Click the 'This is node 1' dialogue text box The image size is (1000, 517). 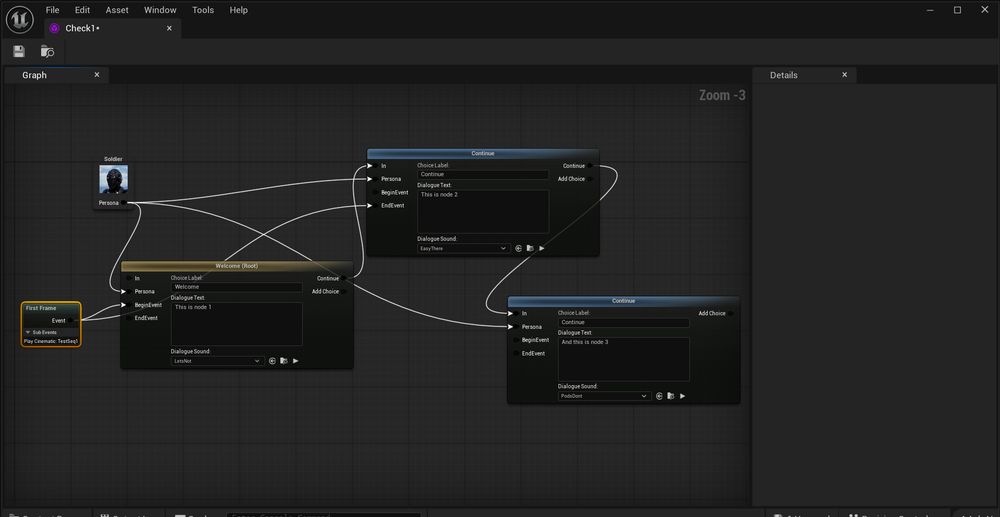237,324
